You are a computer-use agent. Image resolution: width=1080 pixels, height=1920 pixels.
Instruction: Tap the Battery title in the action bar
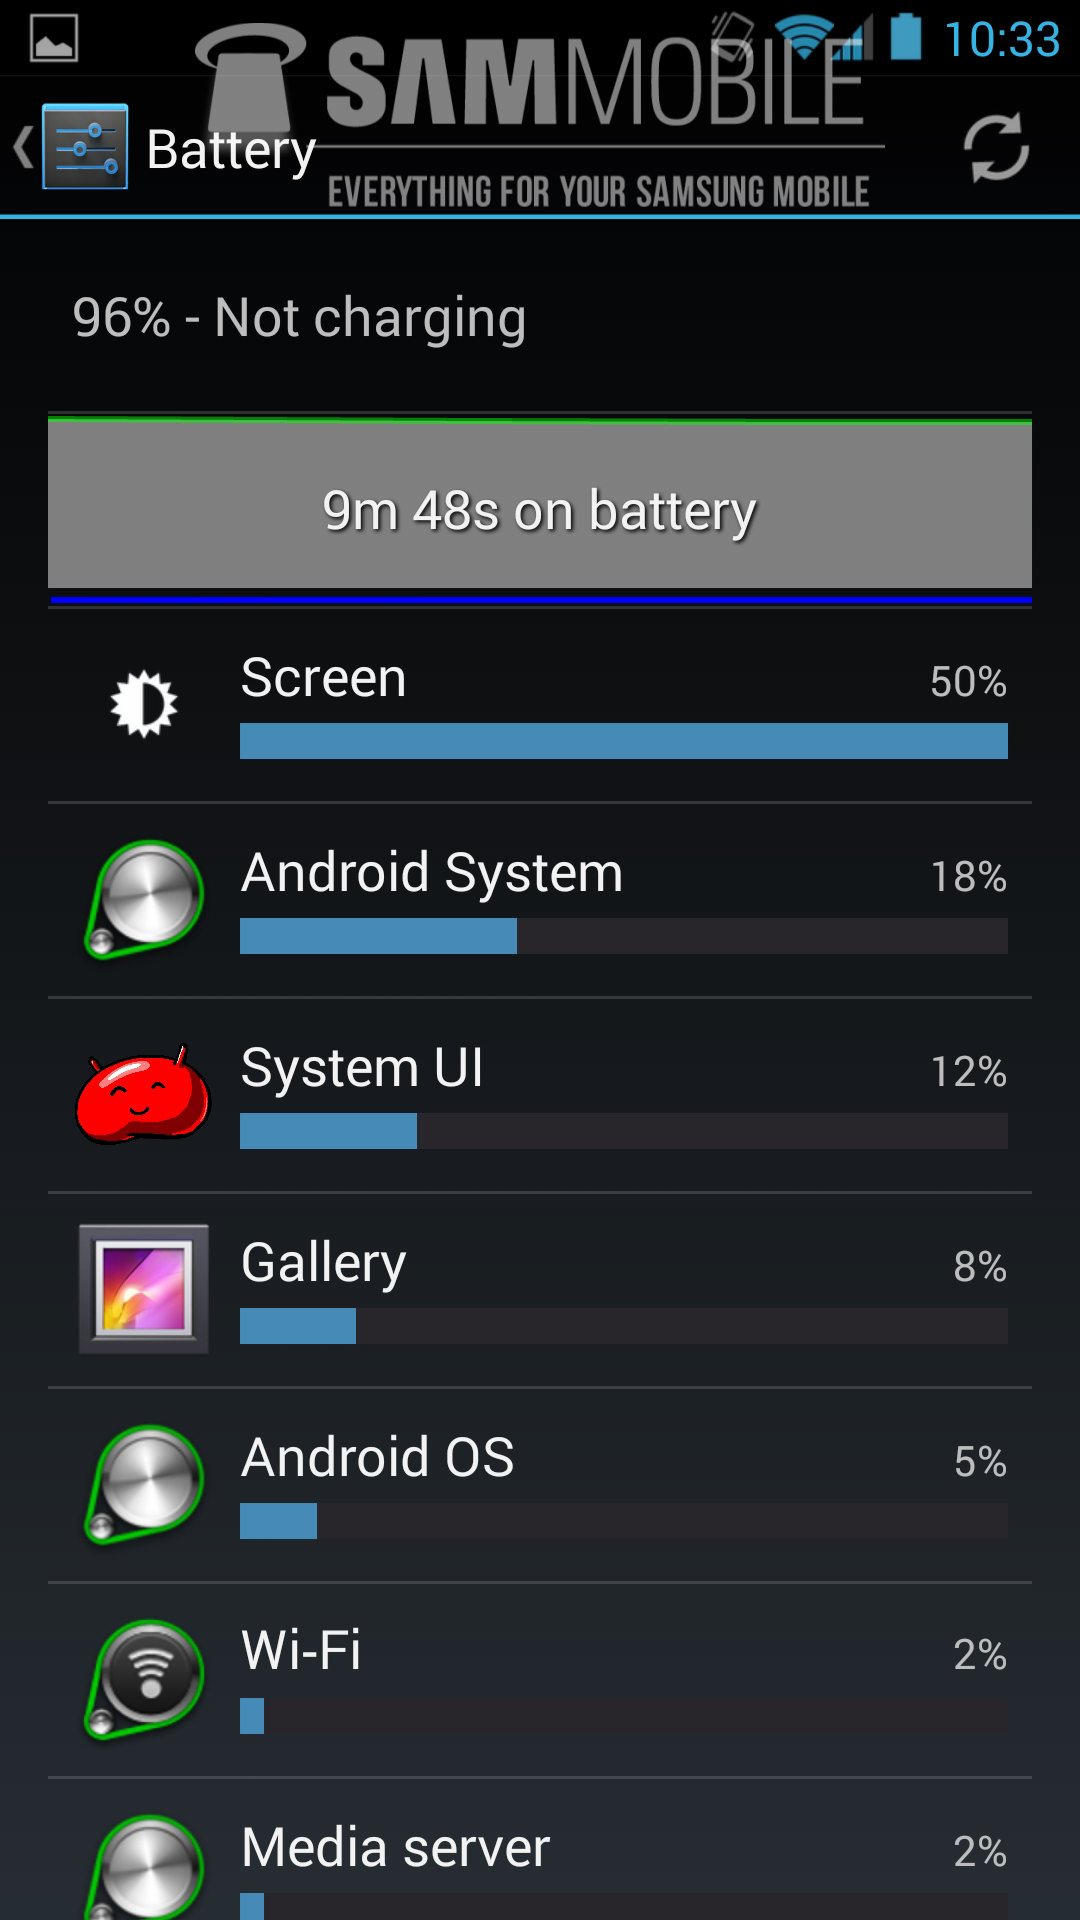(x=231, y=151)
